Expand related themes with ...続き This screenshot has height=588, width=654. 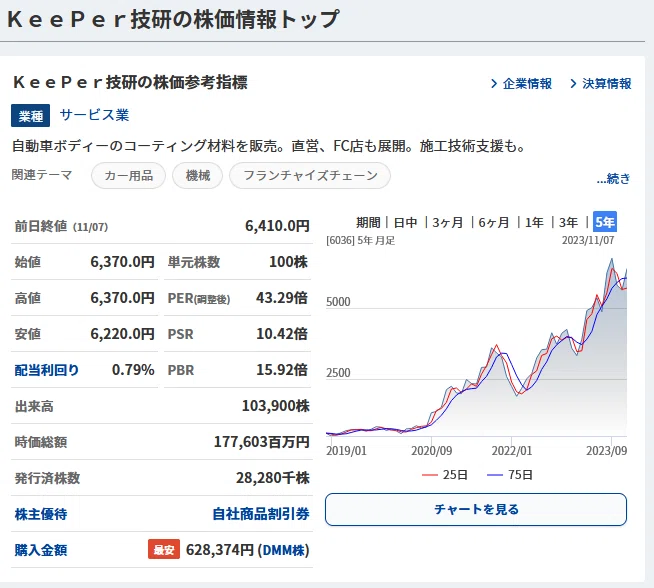tap(613, 178)
